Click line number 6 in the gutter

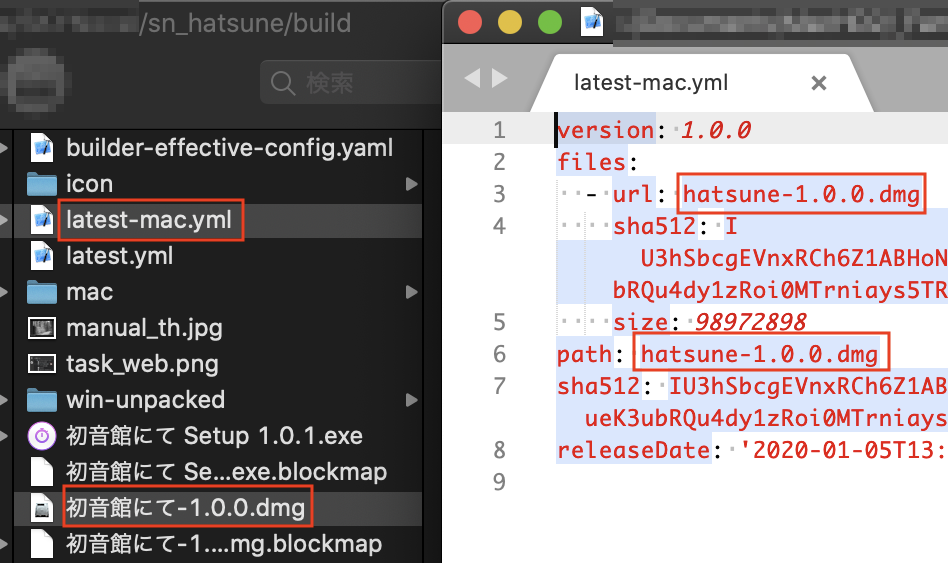click(499, 354)
